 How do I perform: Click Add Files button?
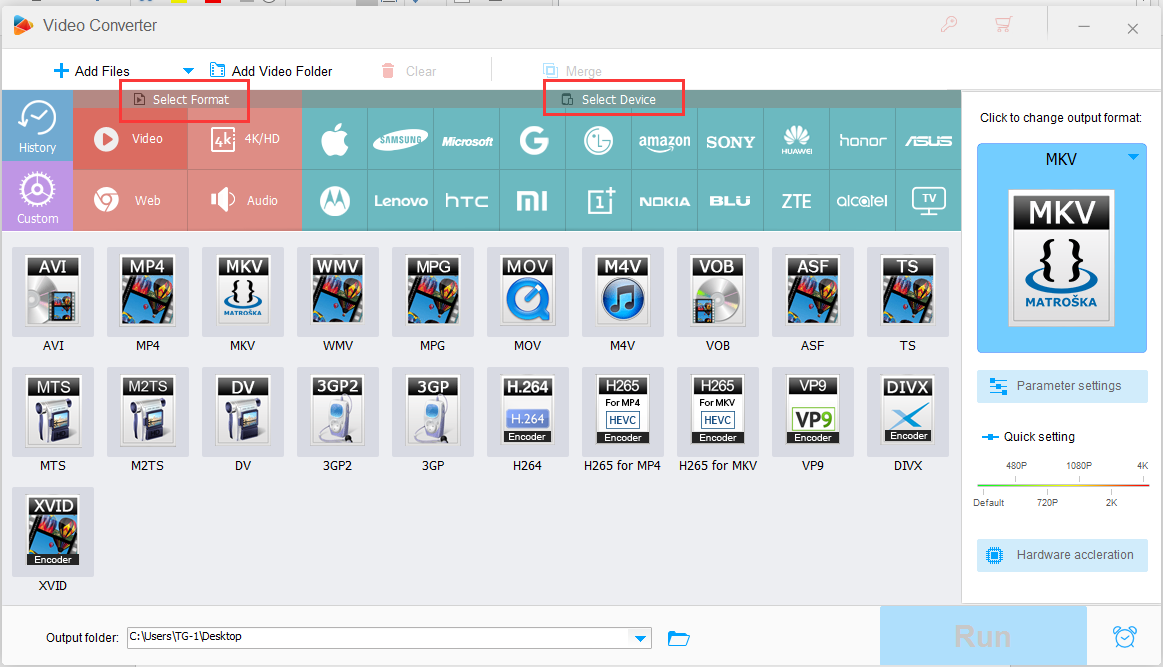point(92,71)
